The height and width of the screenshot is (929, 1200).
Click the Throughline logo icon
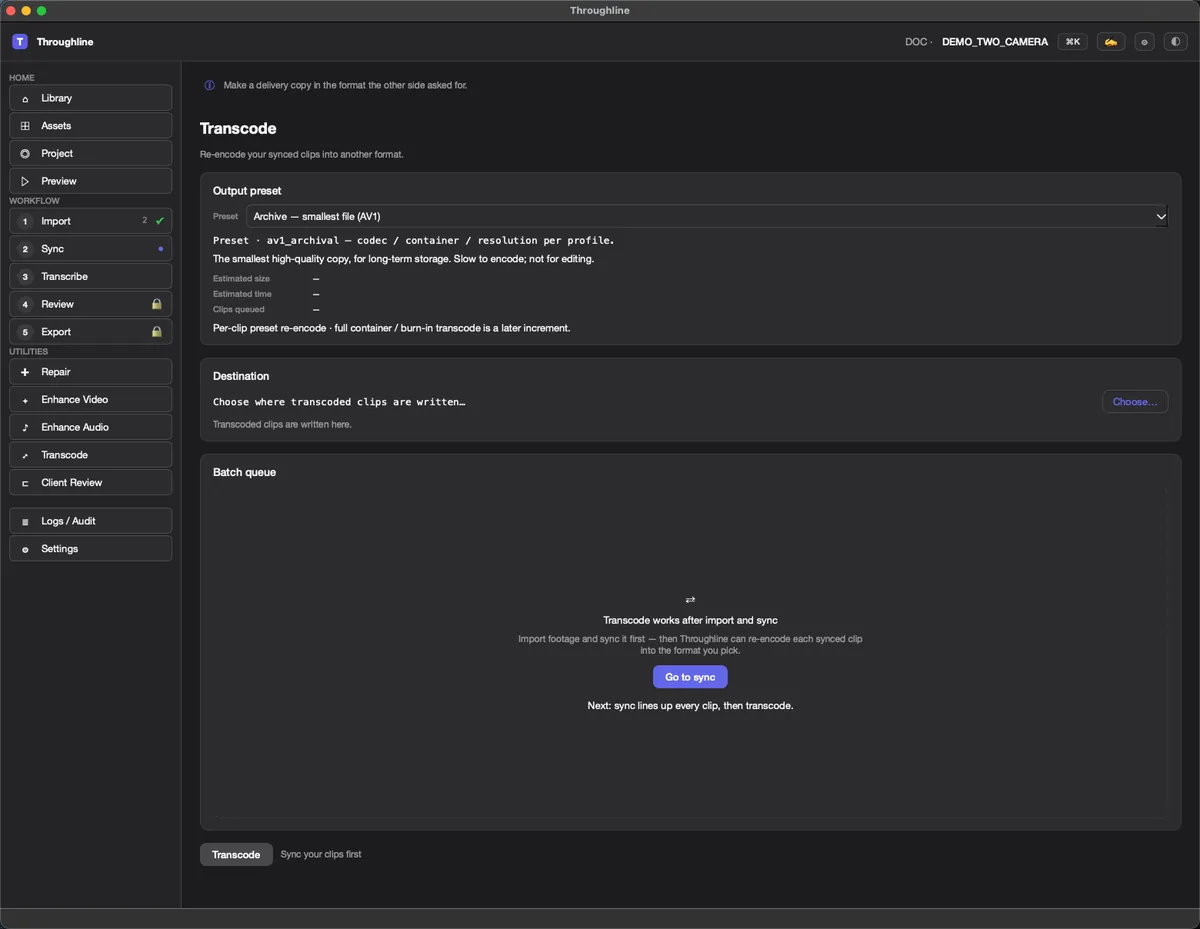(x=20, y=42)
